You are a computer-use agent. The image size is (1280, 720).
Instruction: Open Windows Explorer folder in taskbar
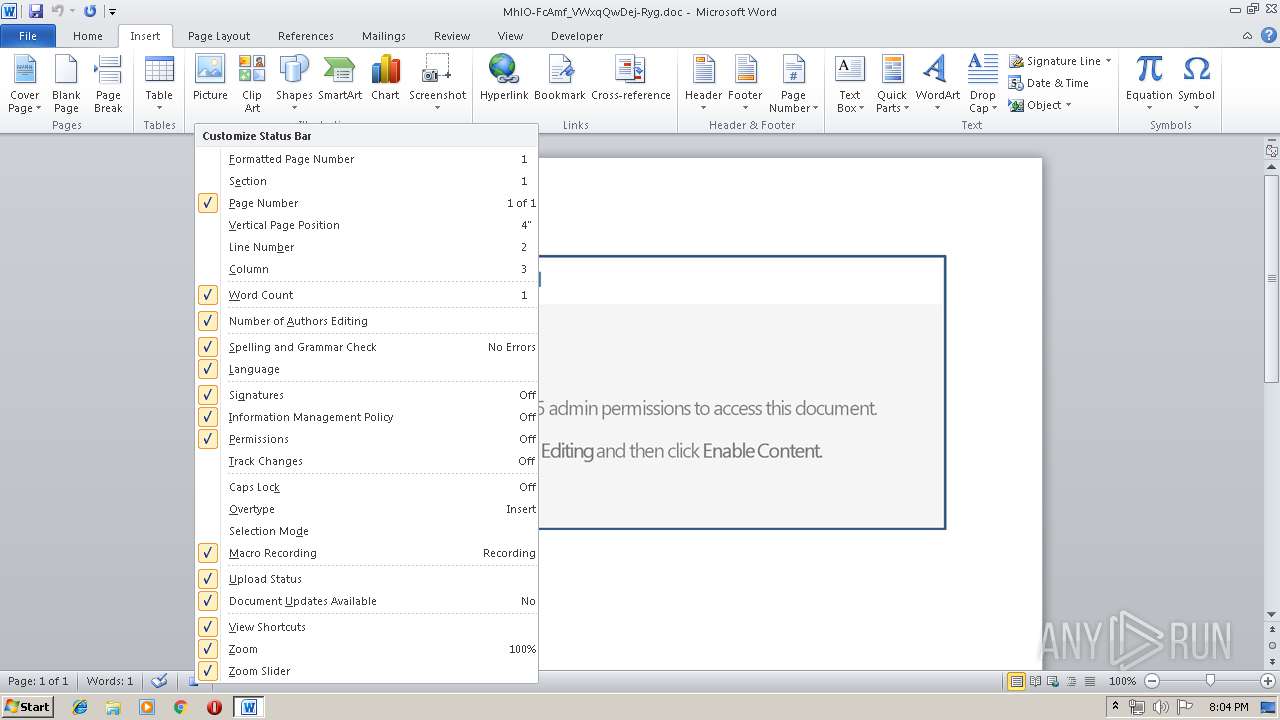(113, 707)
